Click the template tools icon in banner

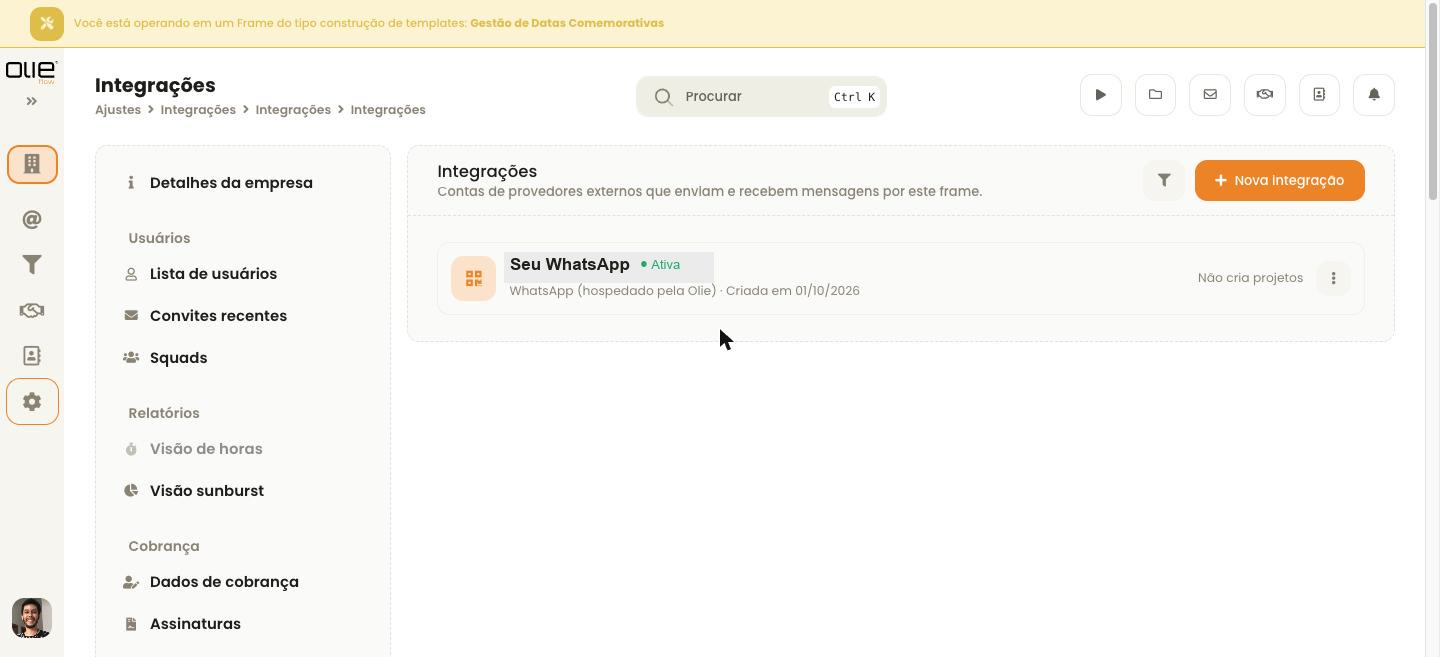coord(47,23)
